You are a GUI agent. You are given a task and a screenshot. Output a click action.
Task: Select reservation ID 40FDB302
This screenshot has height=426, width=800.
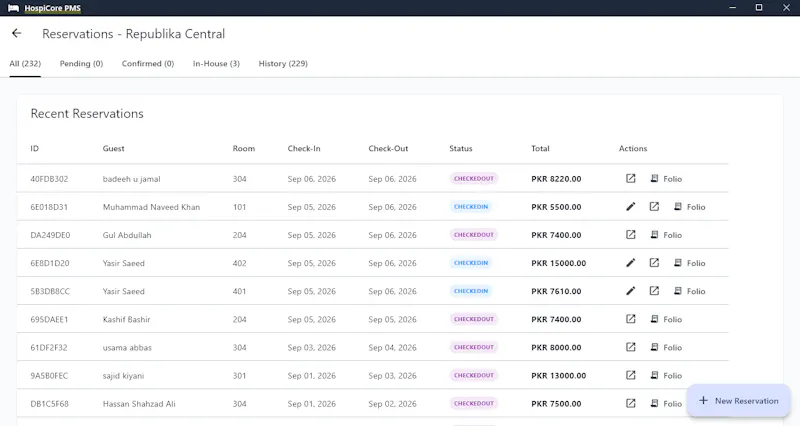(x=49, y=179)
